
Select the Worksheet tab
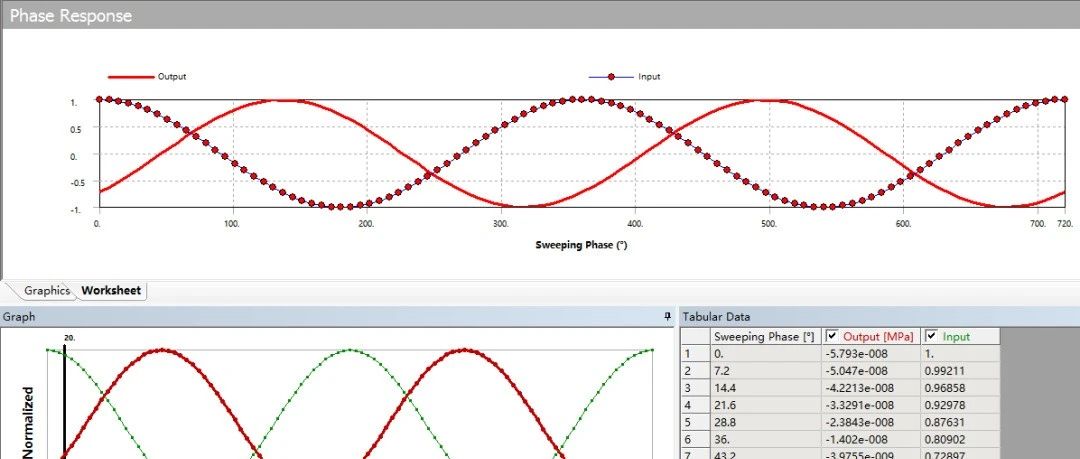[112, 291]
